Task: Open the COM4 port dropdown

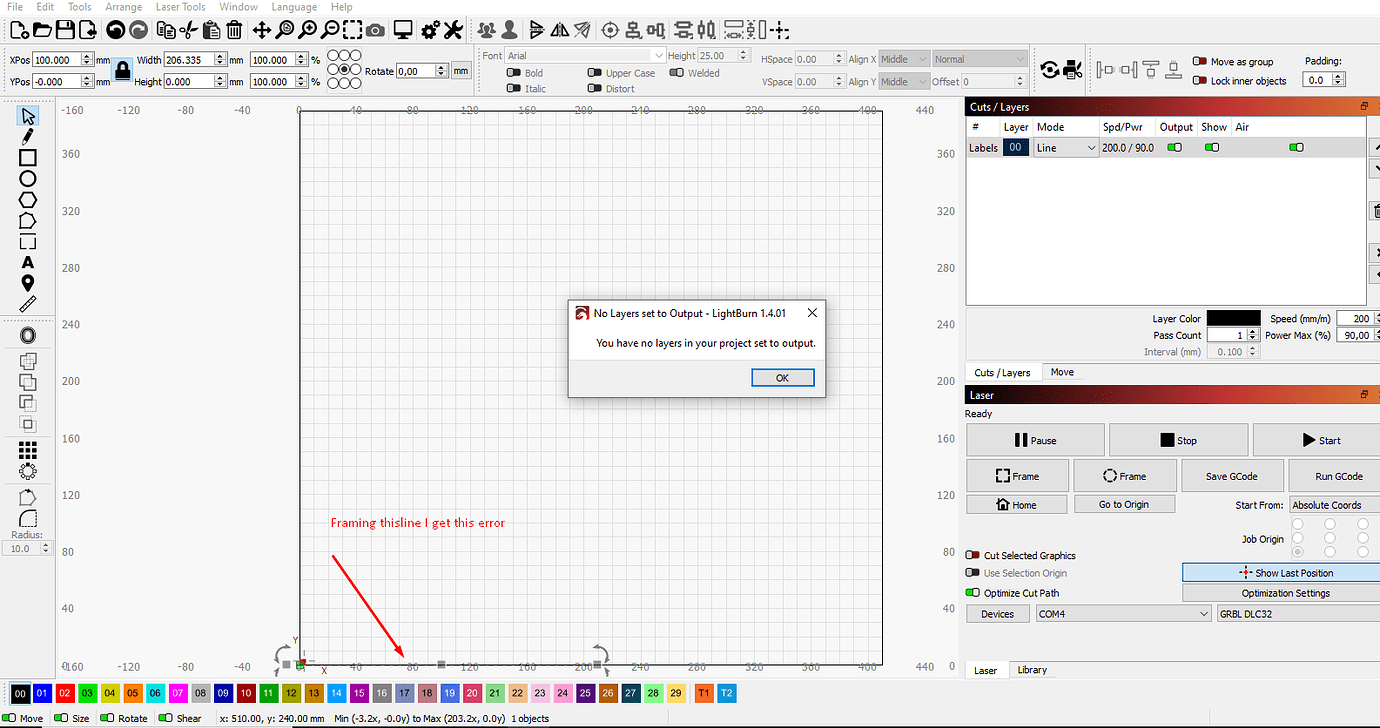Action: [x=1122, y=614]
